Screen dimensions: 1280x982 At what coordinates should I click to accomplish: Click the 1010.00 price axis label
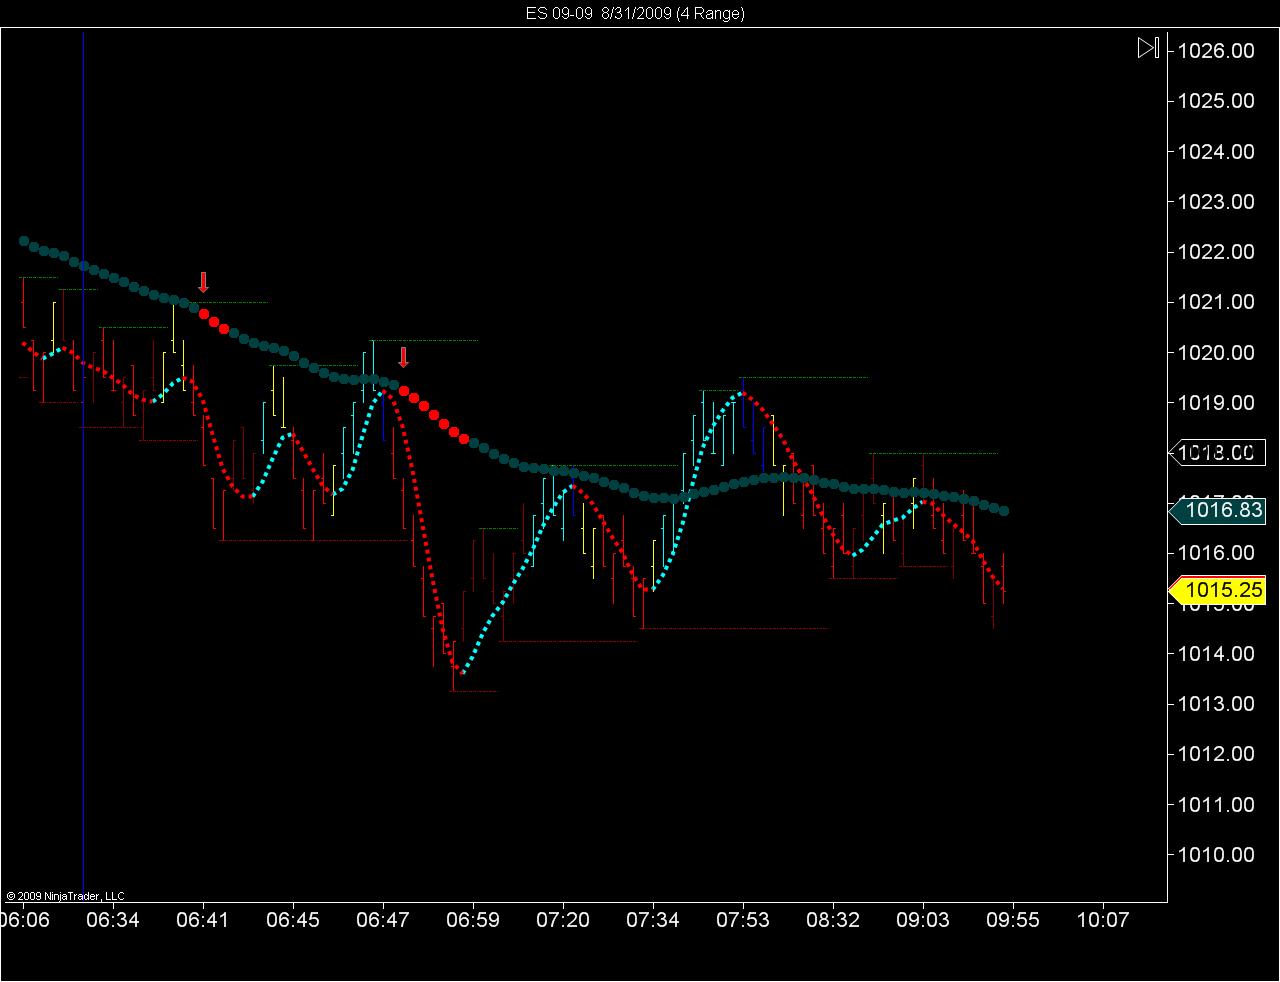tap(1216, 855)
